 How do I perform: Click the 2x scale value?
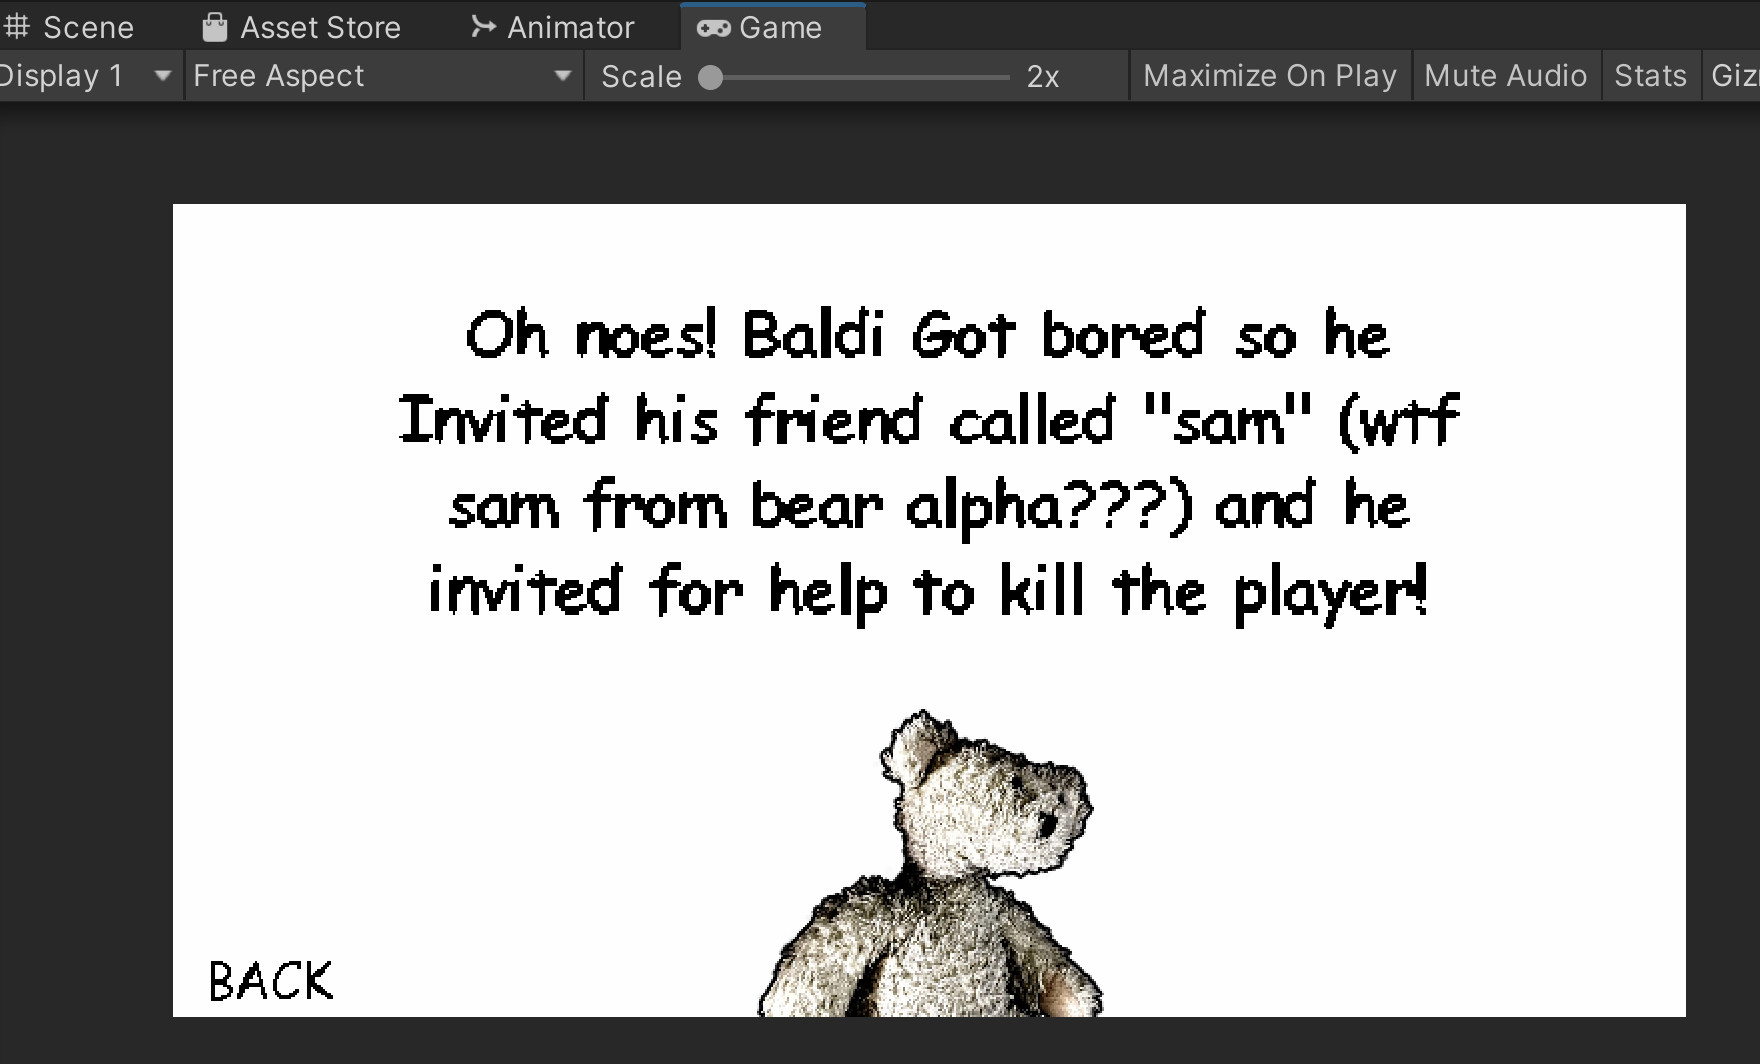pyautogui.click(x=1042, y=75)
